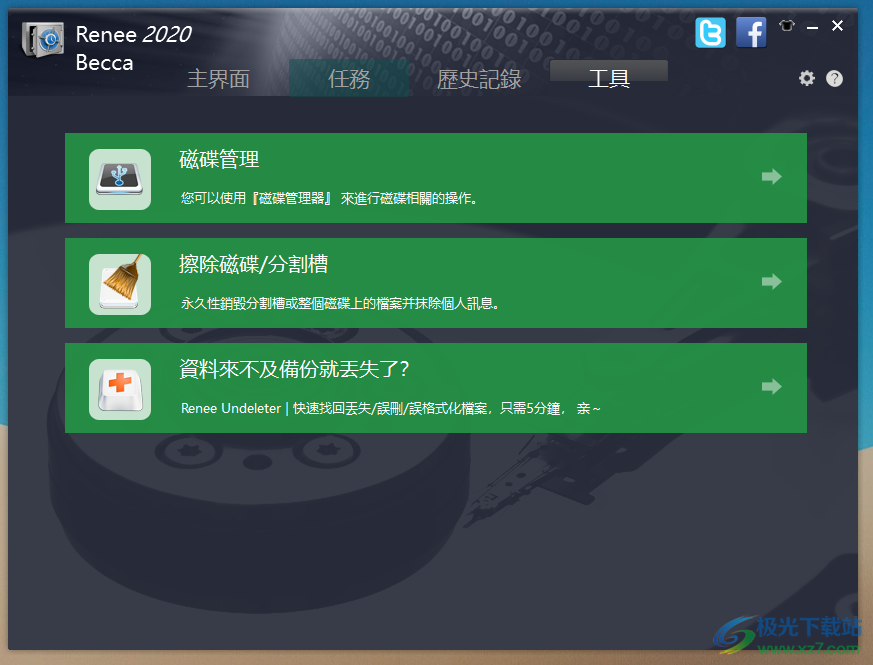Click the USB disk icon for 磁碟管理

120,179
